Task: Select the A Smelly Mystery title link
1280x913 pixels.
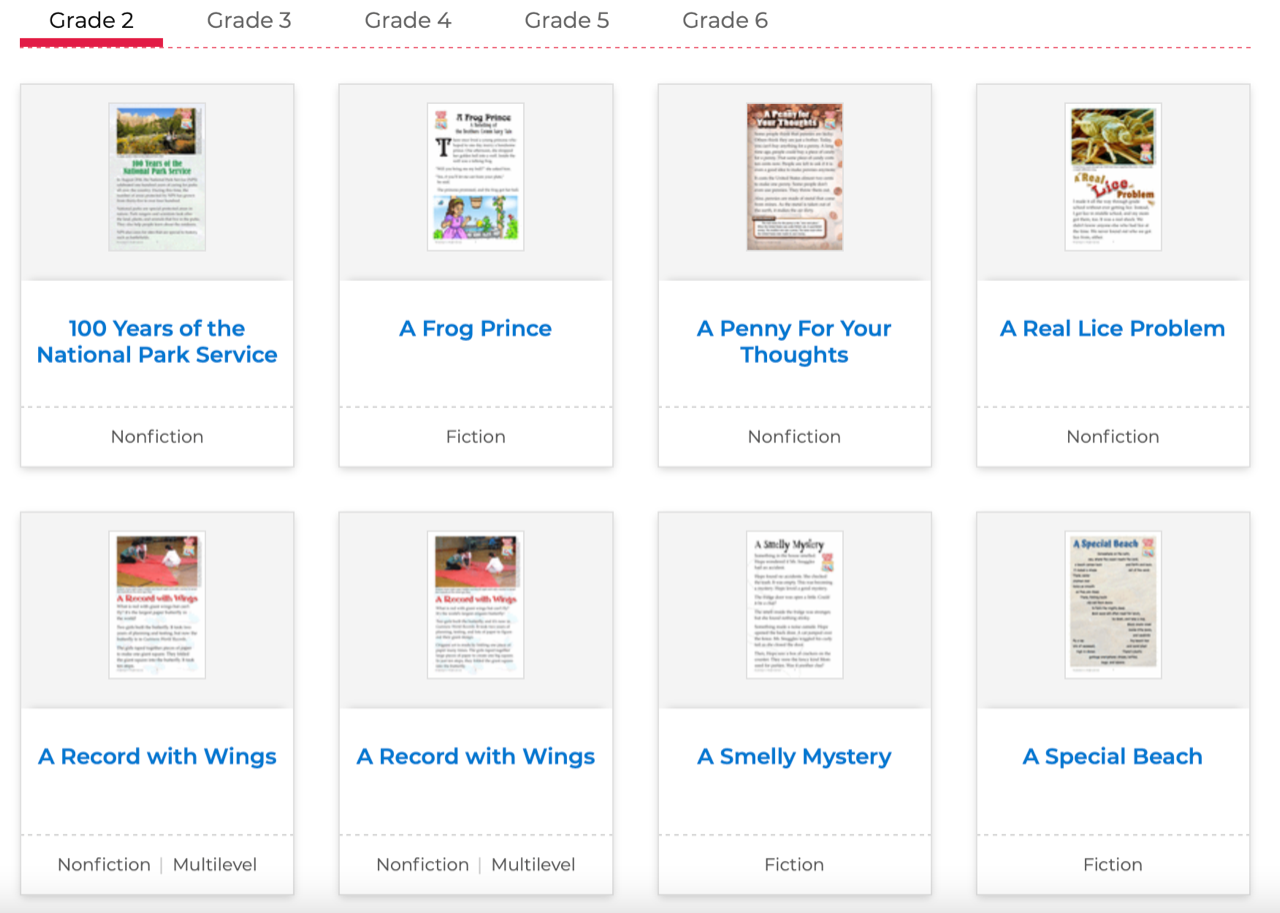Action: 794,757
